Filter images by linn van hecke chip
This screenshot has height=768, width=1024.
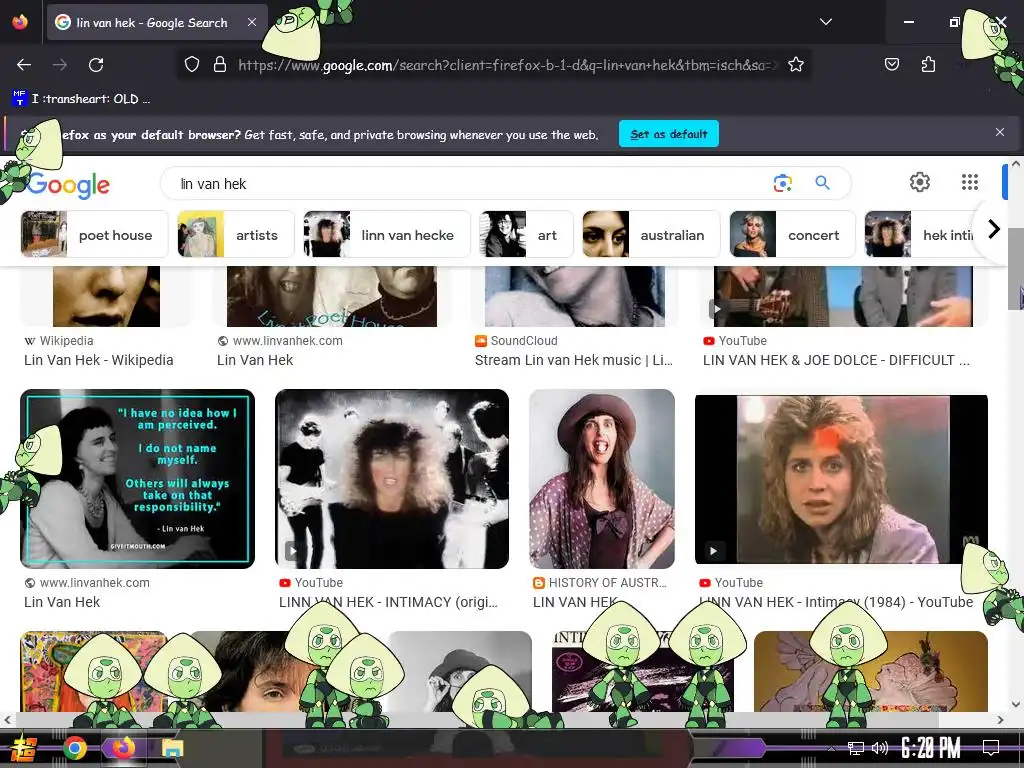387,234
